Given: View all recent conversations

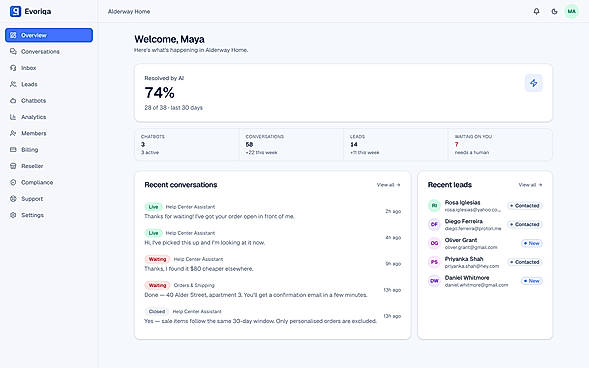Looking at the screenshot, I should tap(388, 185).
